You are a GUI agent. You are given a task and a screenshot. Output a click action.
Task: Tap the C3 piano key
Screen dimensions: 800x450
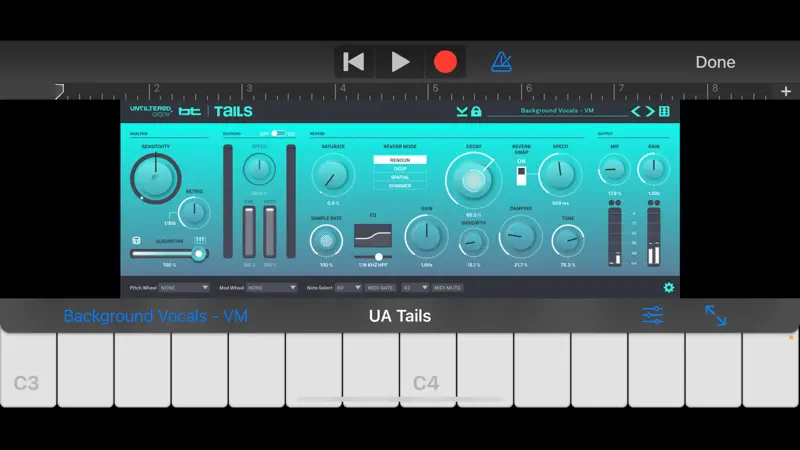[x=28, y=370]
